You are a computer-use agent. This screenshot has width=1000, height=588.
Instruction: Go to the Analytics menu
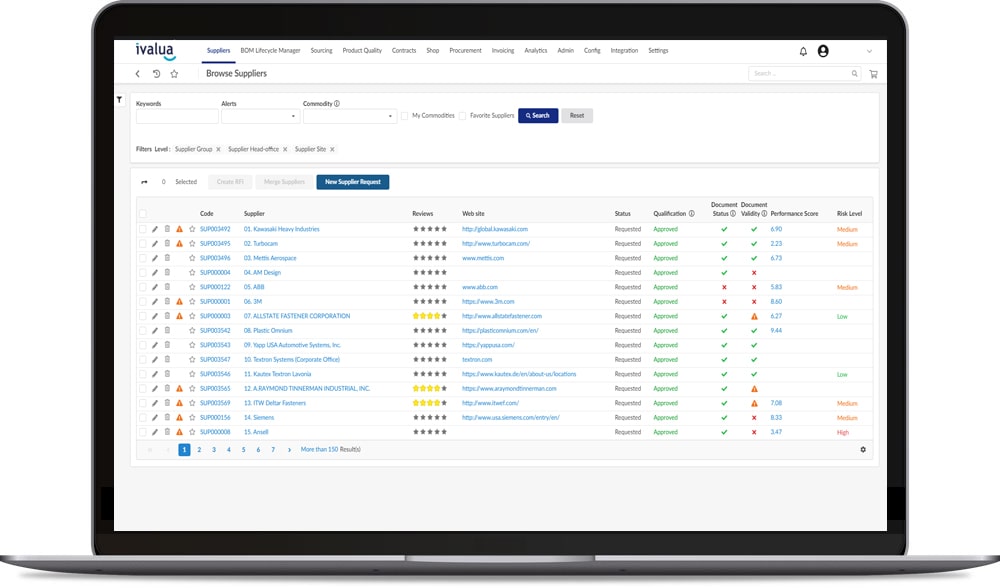(x=536, y=50)
